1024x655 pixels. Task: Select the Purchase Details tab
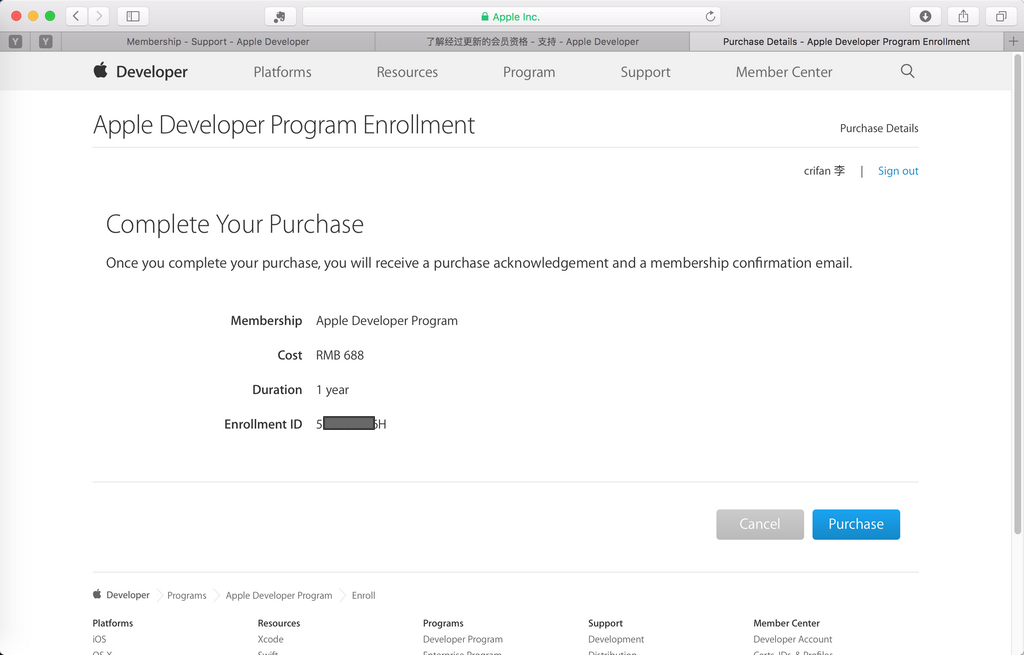846,41
